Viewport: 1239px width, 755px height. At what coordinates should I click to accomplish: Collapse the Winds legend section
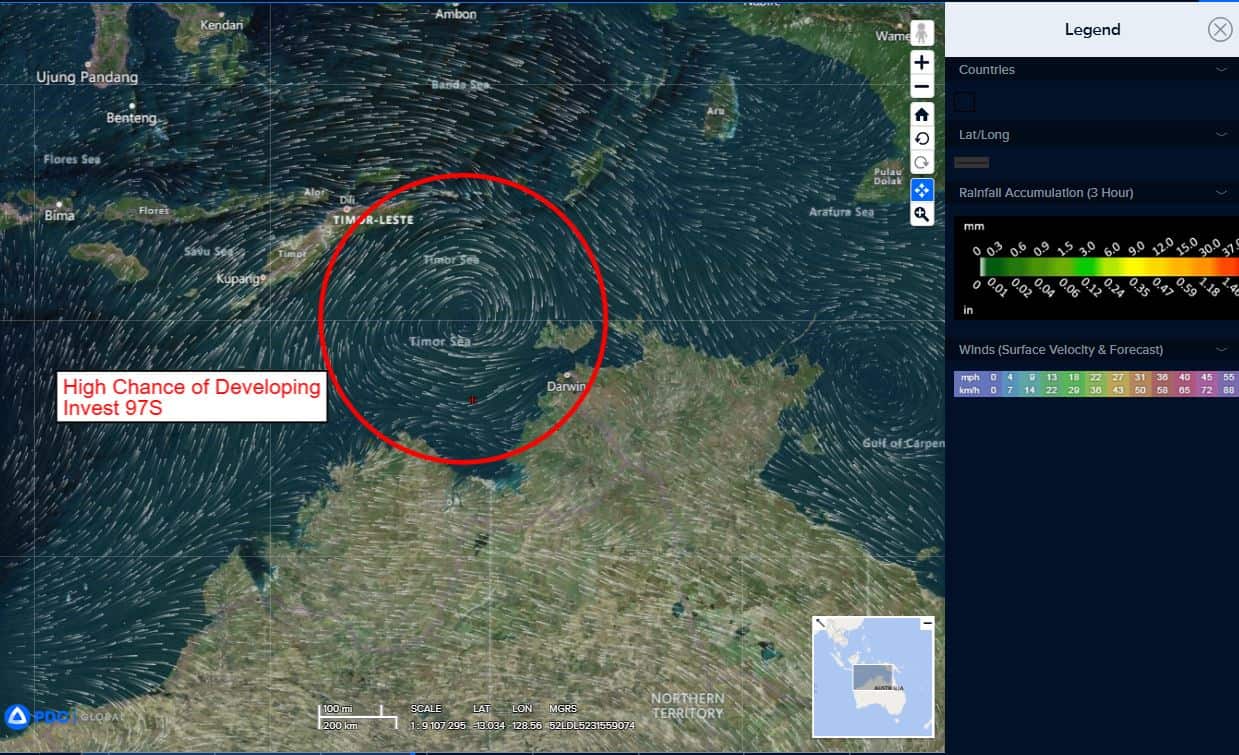tap(1221, 350)
